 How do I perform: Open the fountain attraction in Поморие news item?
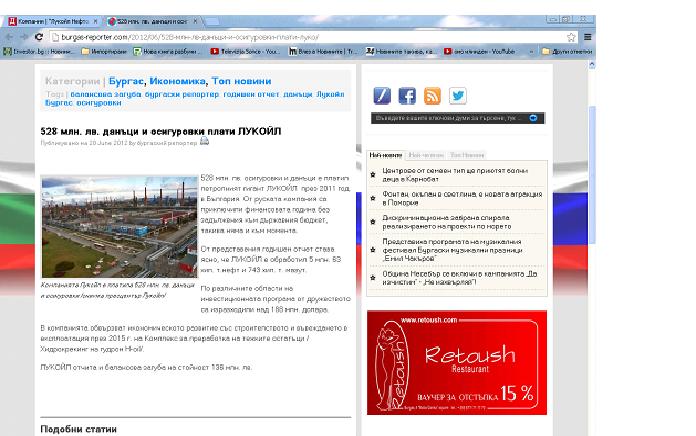pos(462,198)
